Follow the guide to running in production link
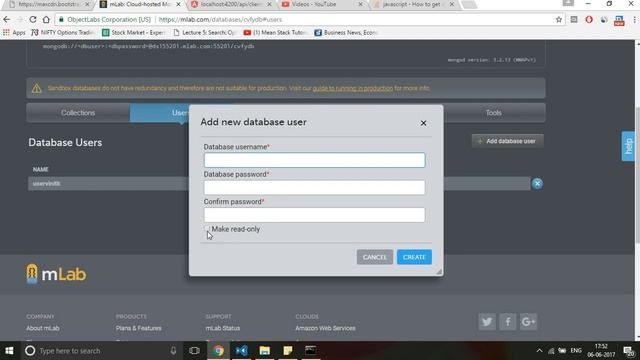This screenshot has height=360, width=640. point(353,88)
